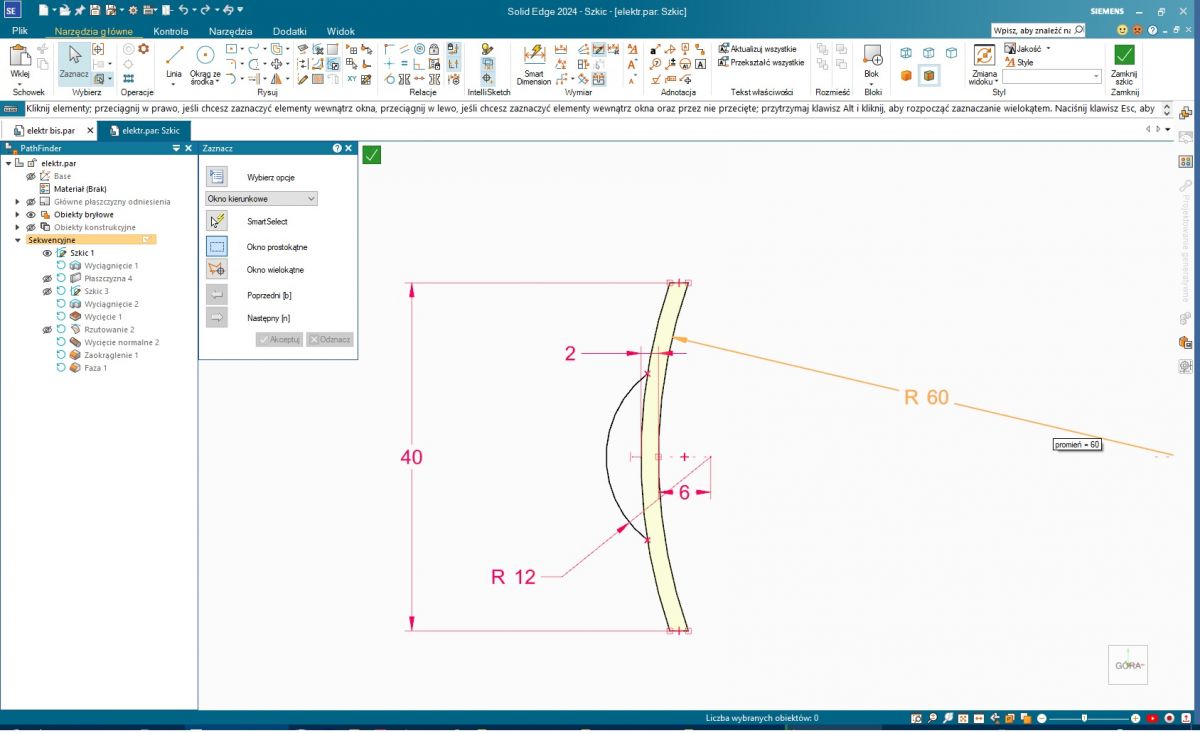Viewport: 1200px width, 733px height.
Task: Open the Jakość dropdown arrow
Action: pyautogui.click(x=1048, y=49)
